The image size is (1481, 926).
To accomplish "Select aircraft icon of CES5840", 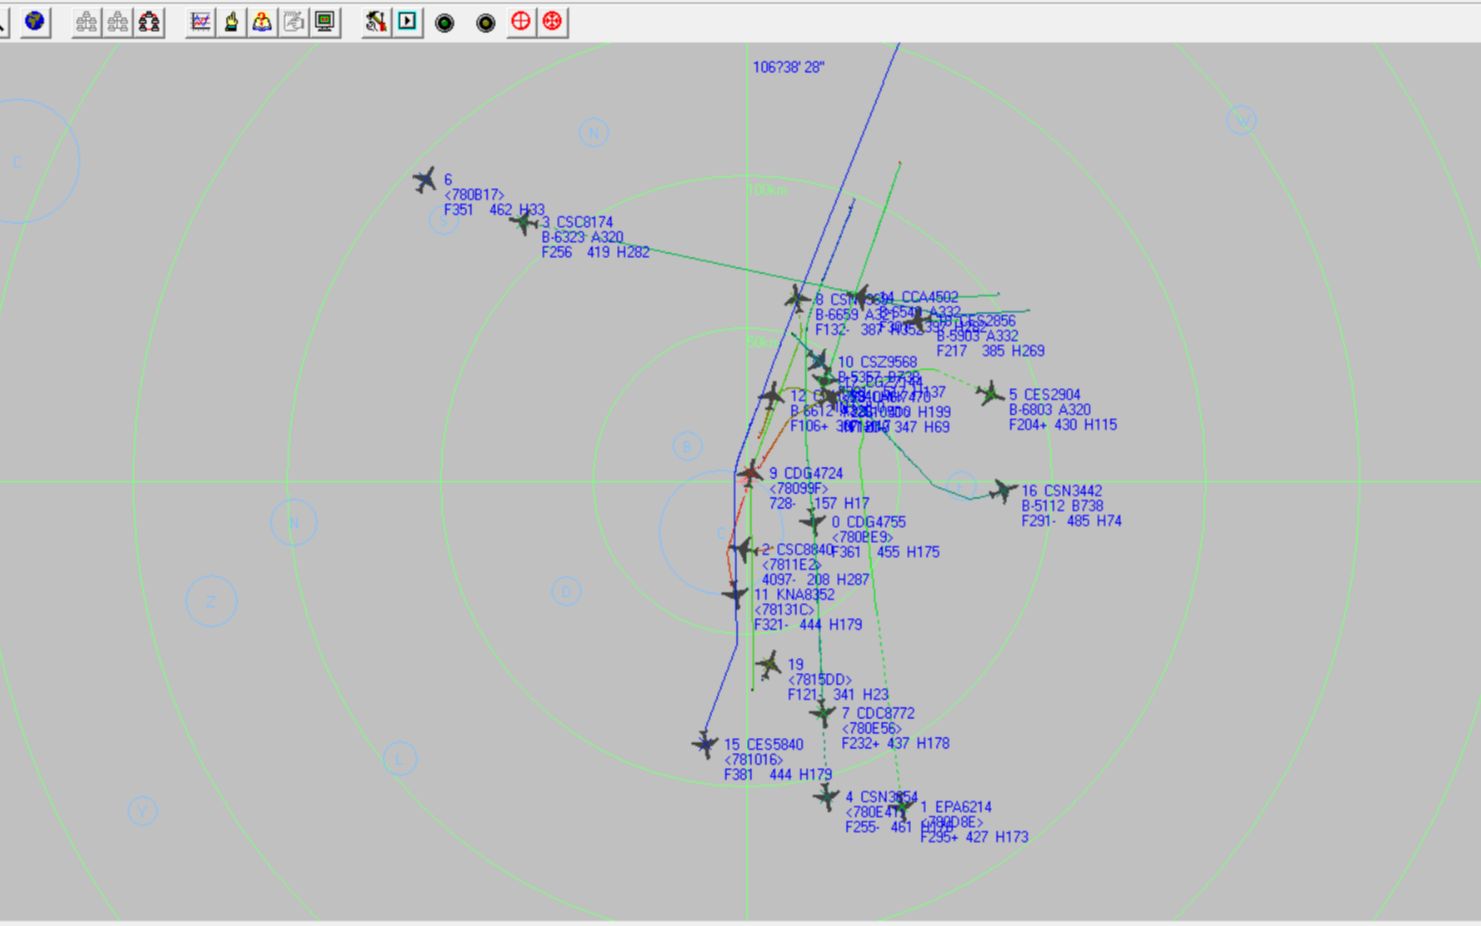I will 705,744.
